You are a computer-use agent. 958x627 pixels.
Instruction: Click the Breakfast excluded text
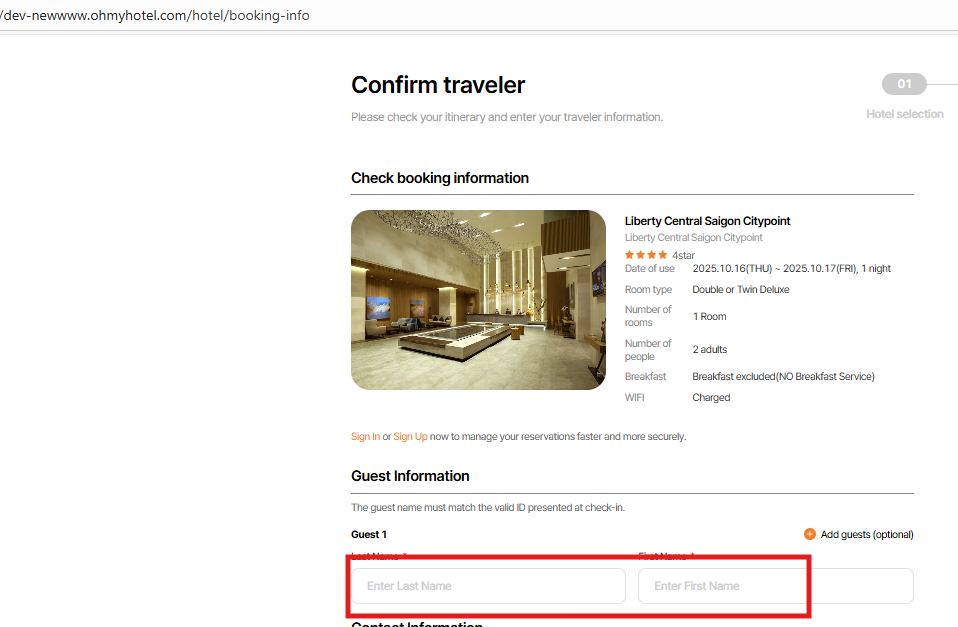(x=783, y=376)
